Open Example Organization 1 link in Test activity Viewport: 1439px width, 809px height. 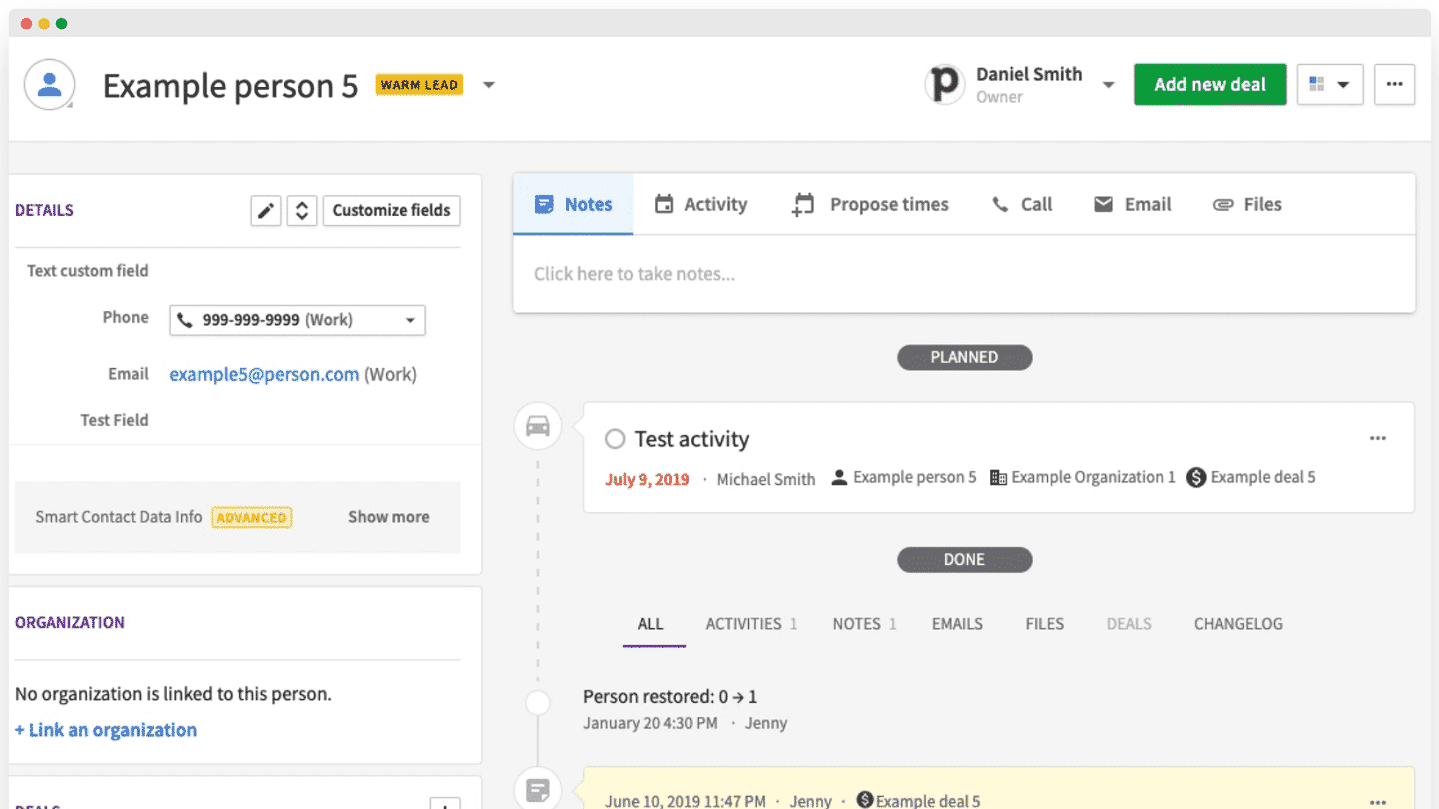[1093, 477]
